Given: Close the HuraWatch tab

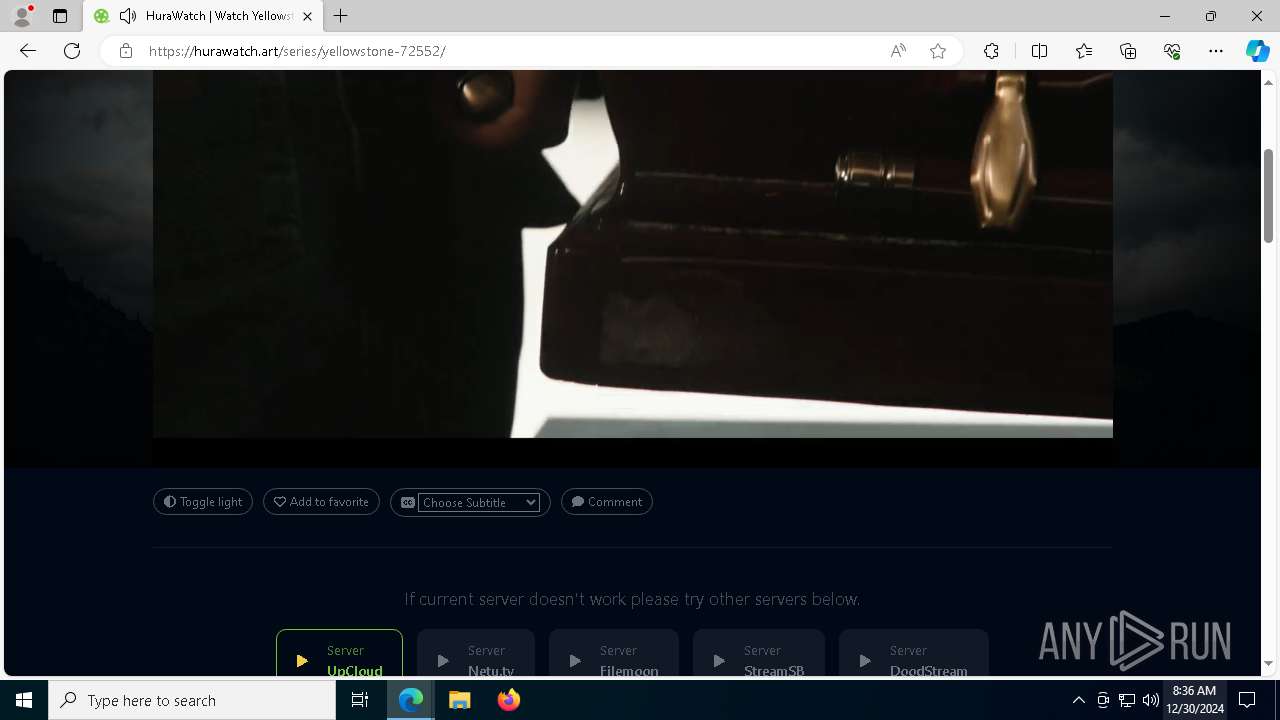Looking at the screenshot, I should tap(307, 16).
